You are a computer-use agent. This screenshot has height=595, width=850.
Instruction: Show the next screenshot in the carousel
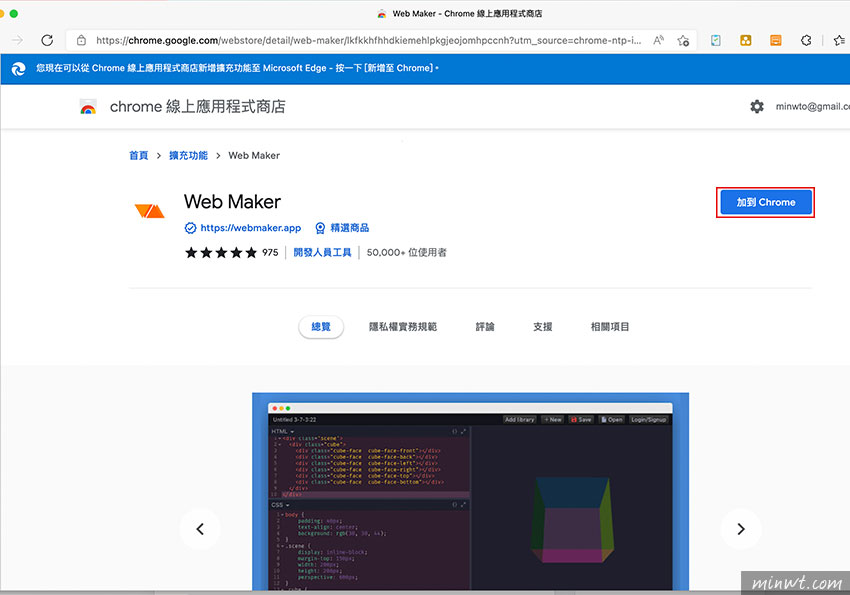[x=741, y=529]
